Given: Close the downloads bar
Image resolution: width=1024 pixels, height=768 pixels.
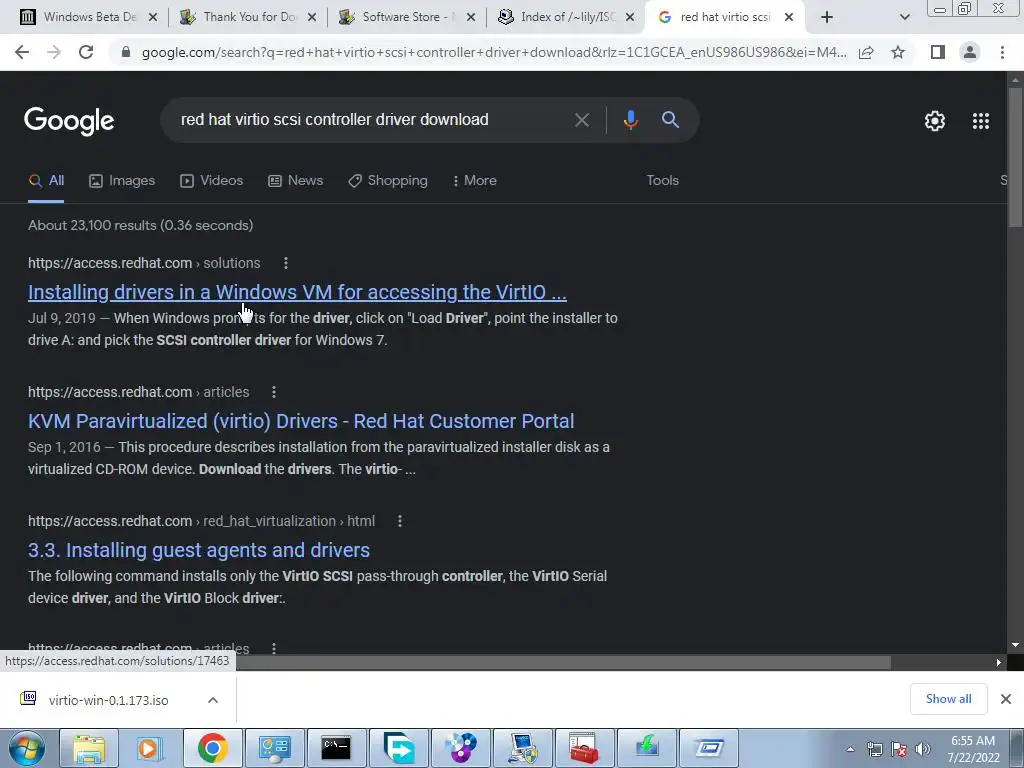Looking at the screenshot, I should click(x=1006, y=699).
